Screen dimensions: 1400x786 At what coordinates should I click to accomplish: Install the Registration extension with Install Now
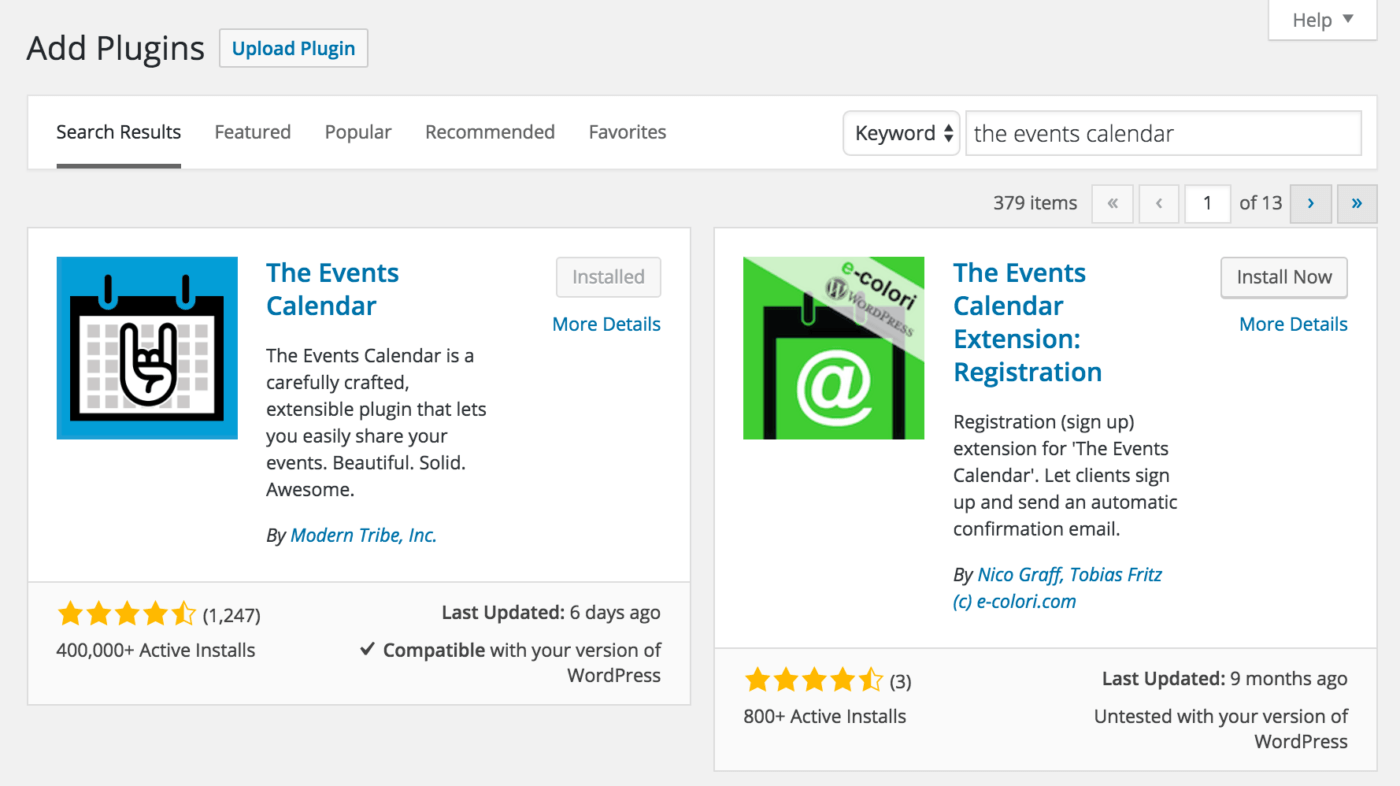(1283, 277)
